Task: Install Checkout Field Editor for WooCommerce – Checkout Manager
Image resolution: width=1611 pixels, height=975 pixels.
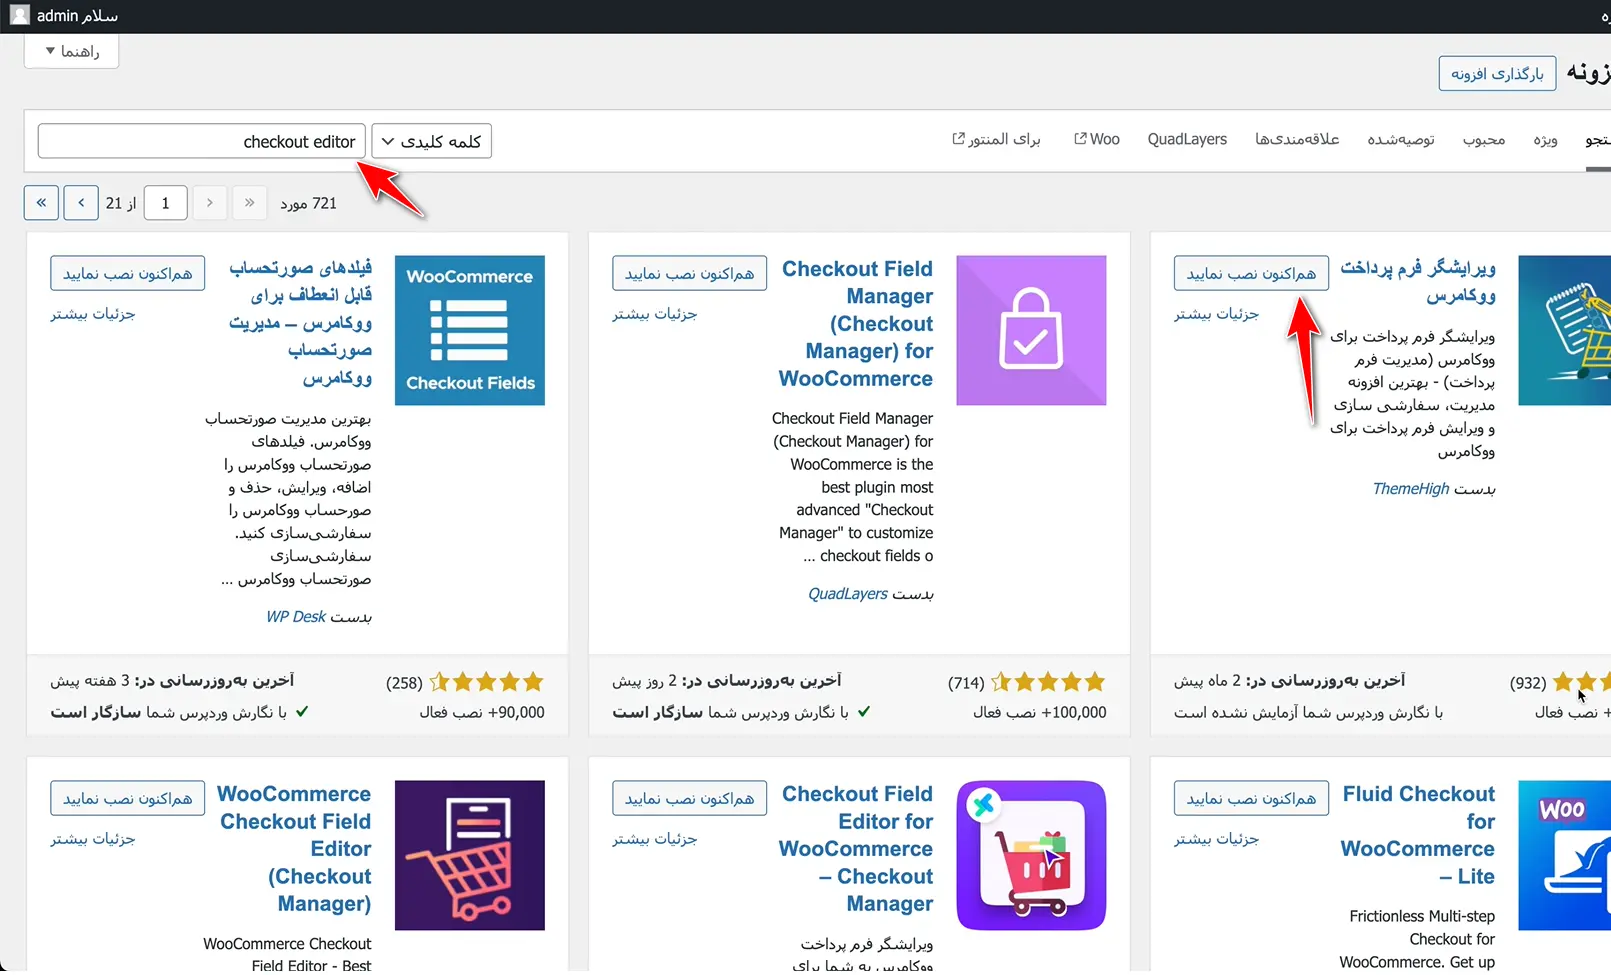Action: [x=690, y=798]
